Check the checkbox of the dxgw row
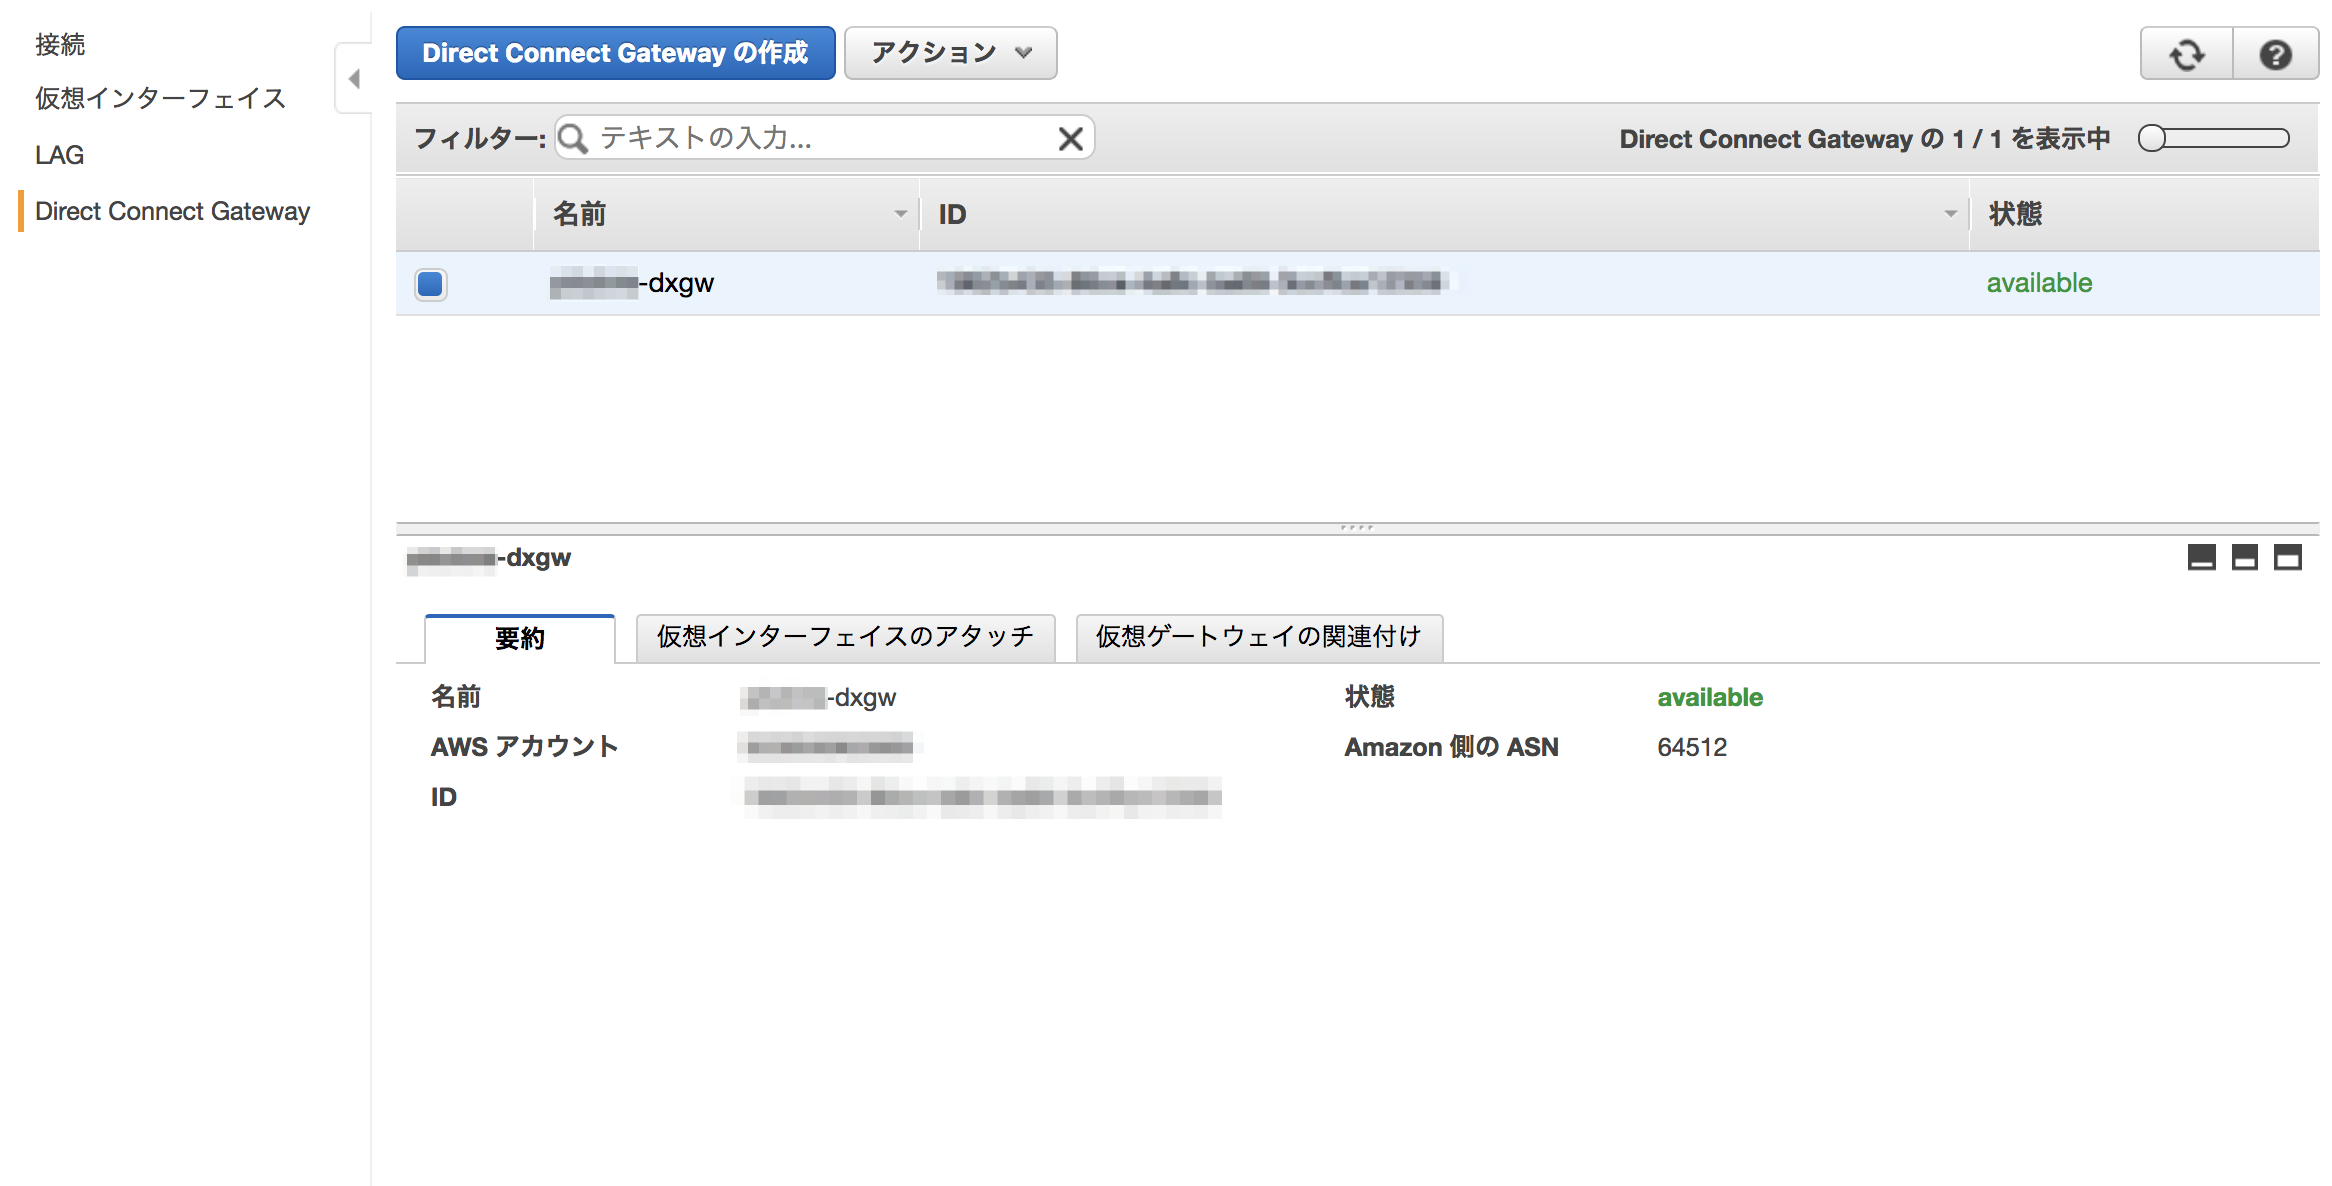 coord(431,283)
